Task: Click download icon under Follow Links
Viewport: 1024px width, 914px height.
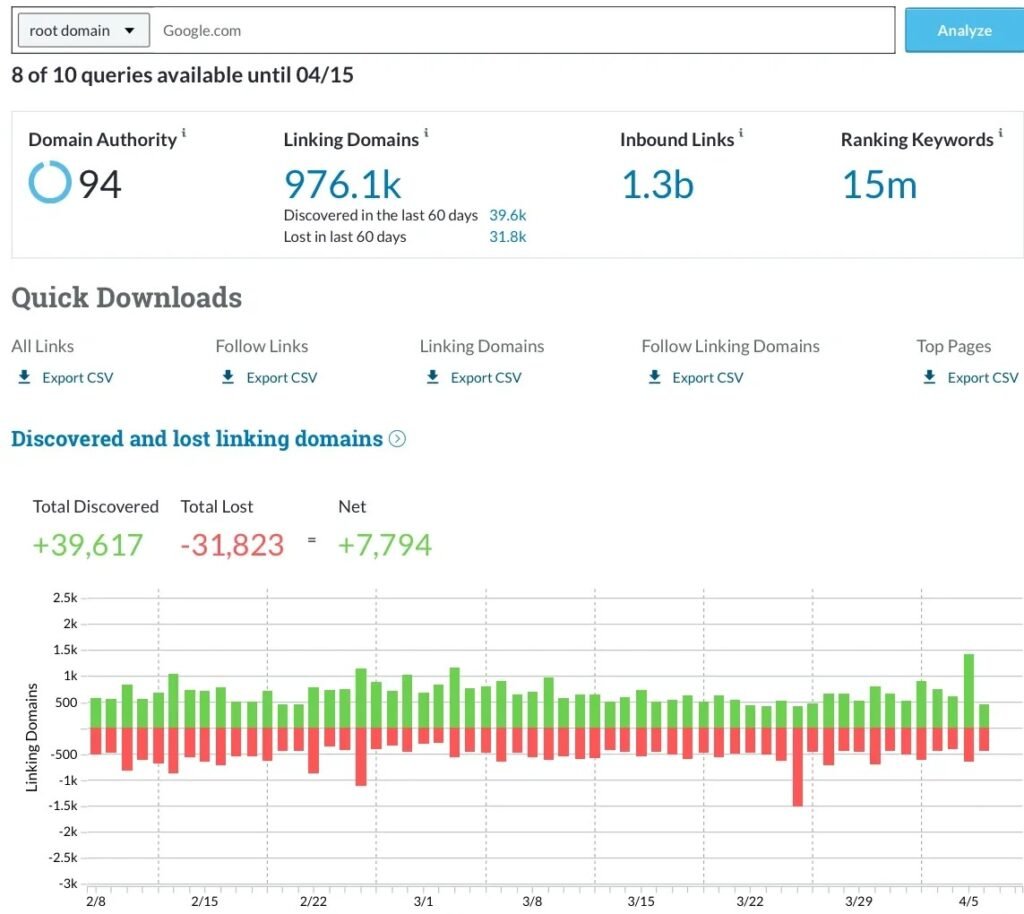Action: click(x=228, y=377)
